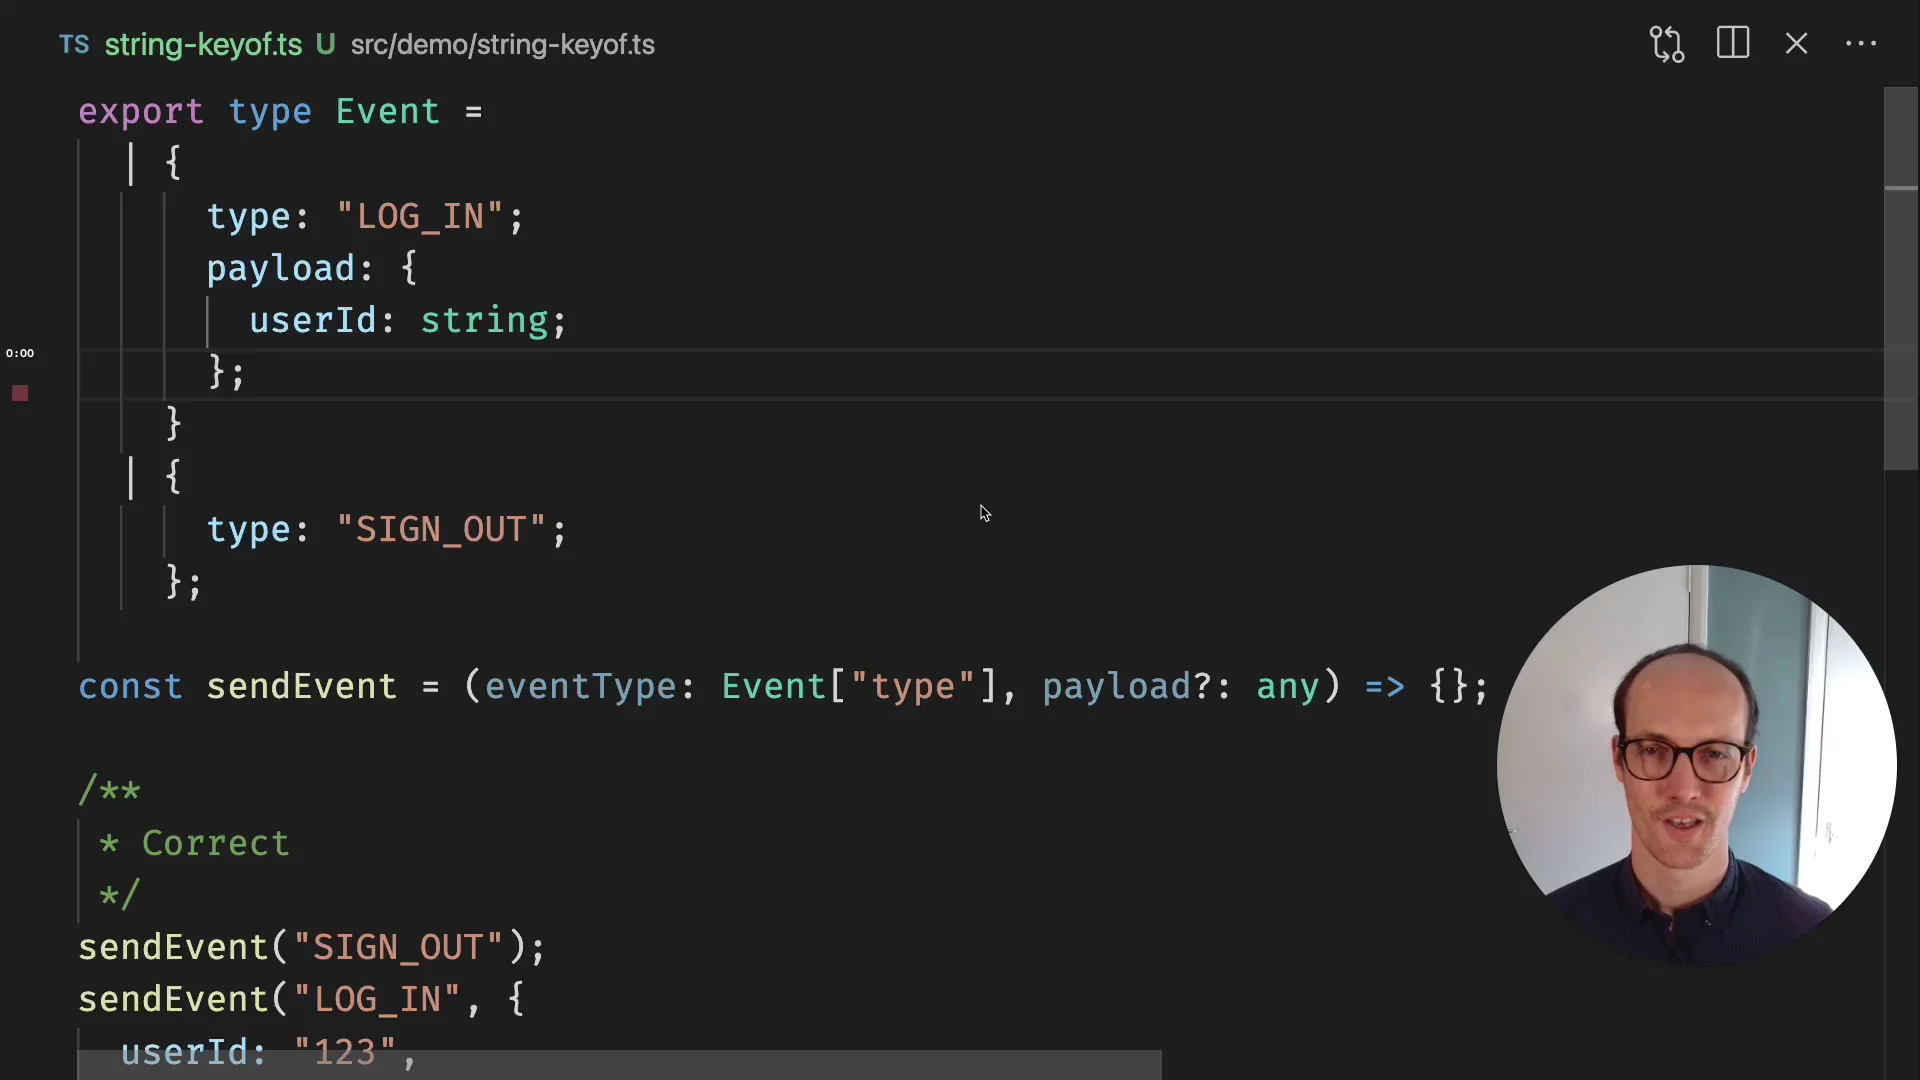Toggle the line number gutter display
The width and height of the screenshot is (1920, 1080).
1861,44
